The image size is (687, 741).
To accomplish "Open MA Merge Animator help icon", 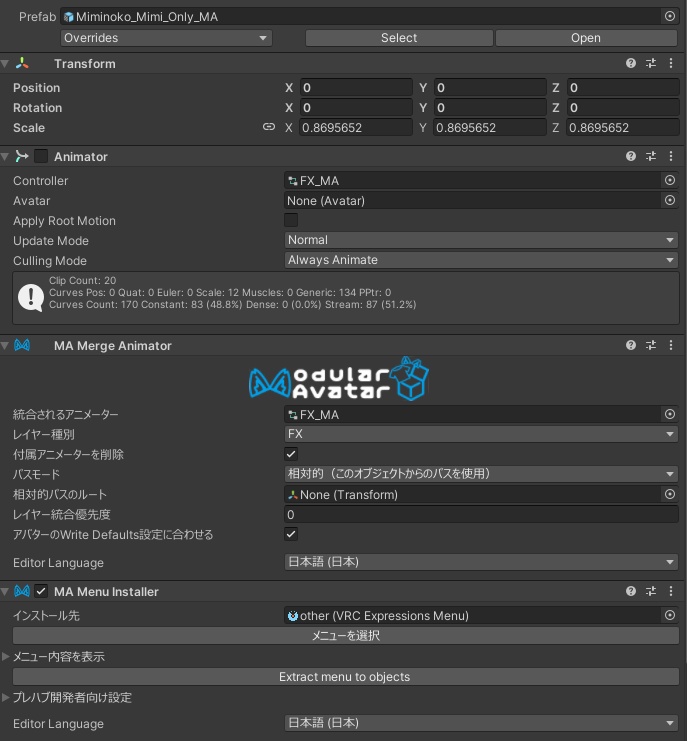I will pyautogui.click(x=631, y=345).
